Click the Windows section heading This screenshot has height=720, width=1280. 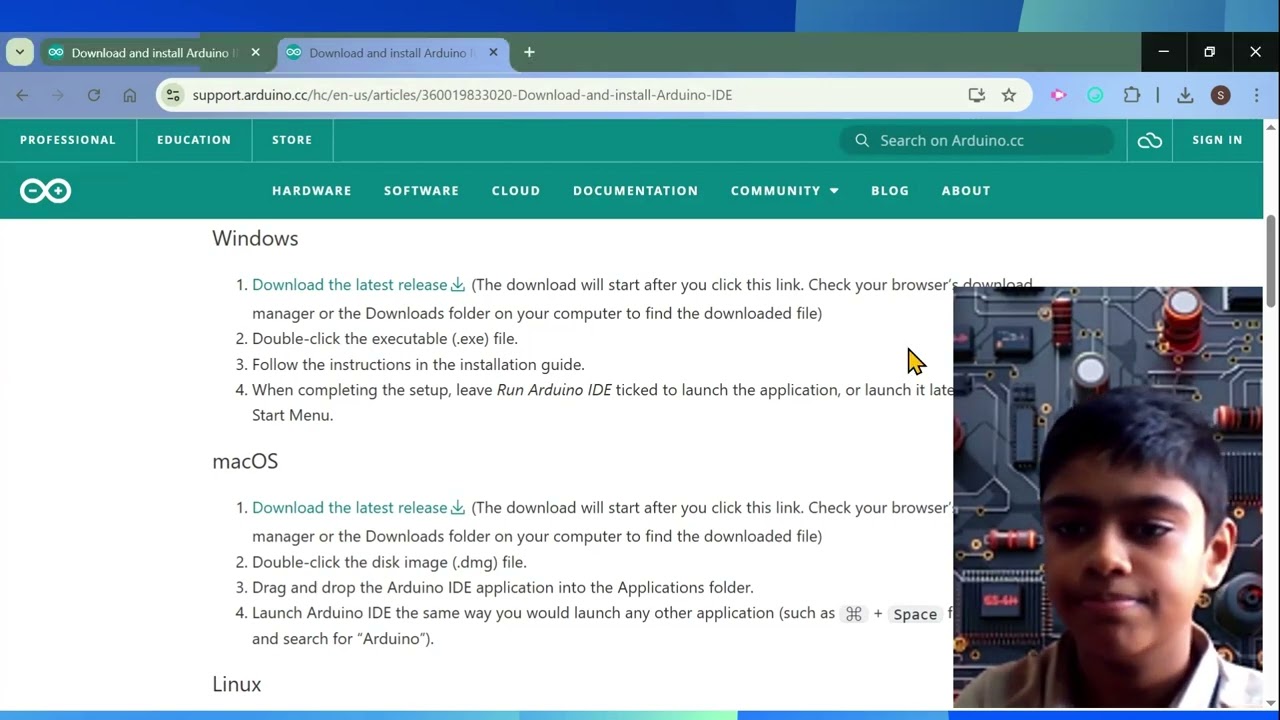click(255, 238)
